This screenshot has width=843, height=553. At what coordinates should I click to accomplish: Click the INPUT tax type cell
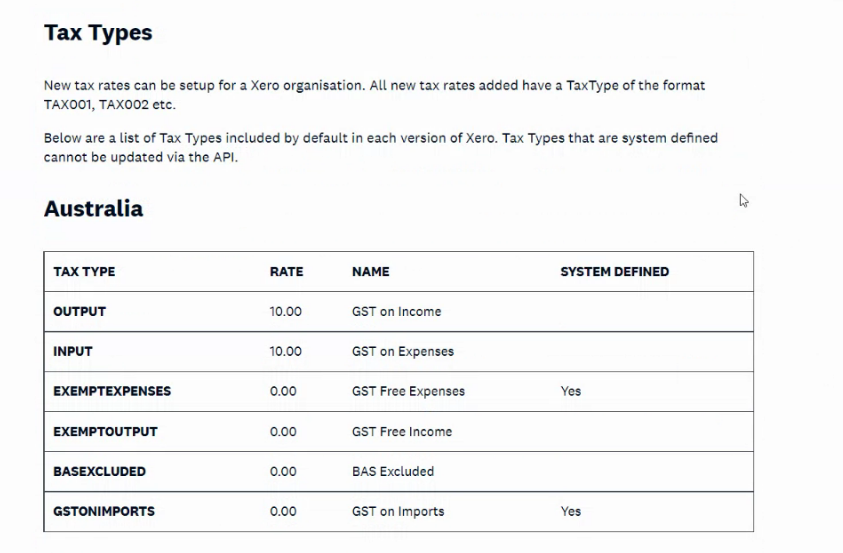tap(73, 351)
